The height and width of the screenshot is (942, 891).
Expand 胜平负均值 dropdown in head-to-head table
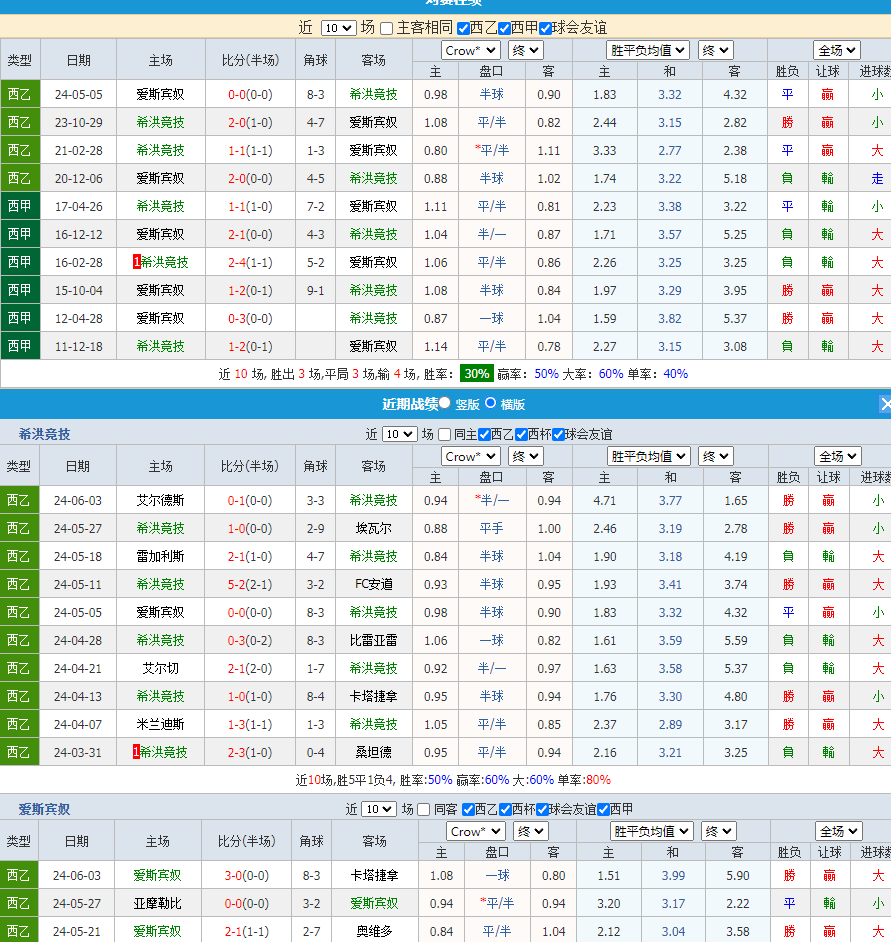[648, 50]
